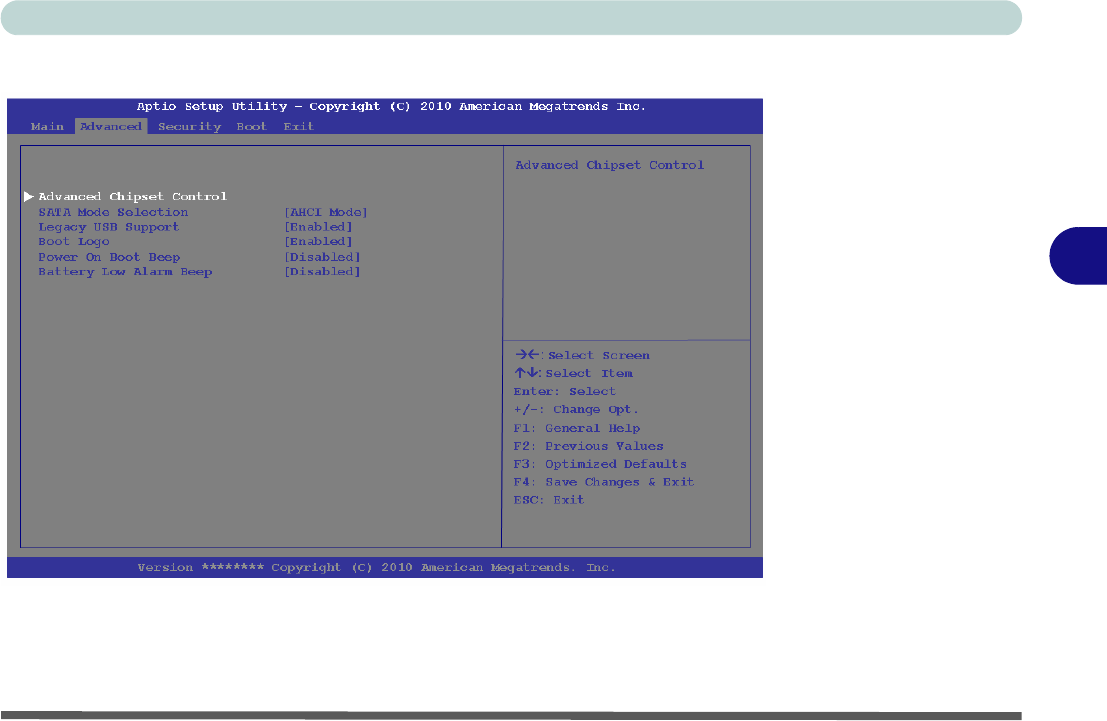Click F2: Previous Values

tap(588, 447)
